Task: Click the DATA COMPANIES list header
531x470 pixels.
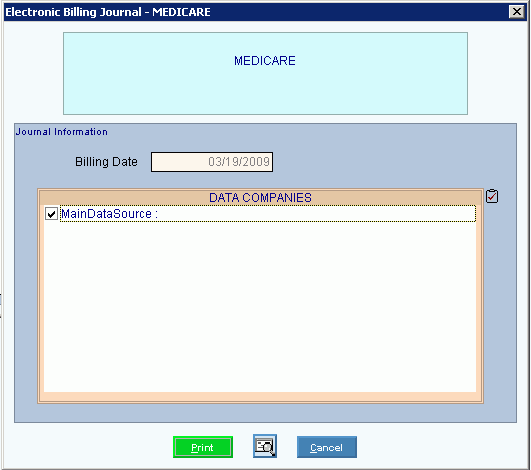Action: [260, 197]
